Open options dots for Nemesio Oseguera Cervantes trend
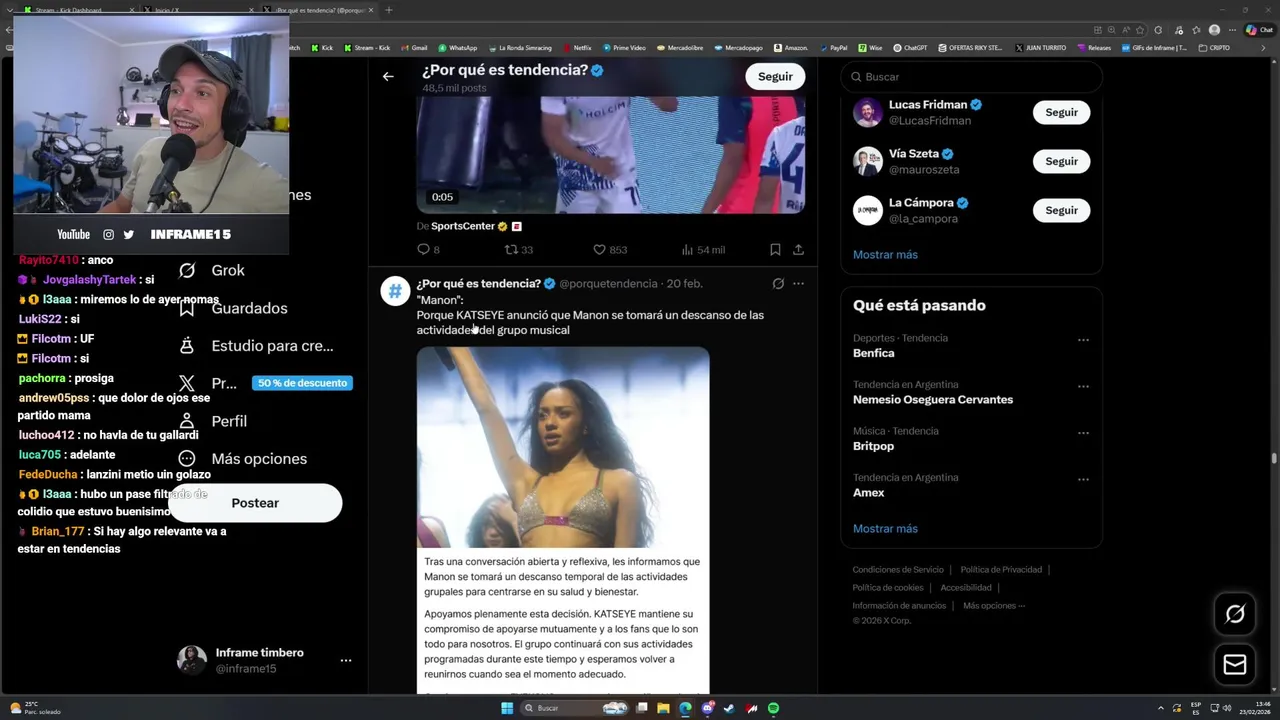This screenshot has width=1280, height=720. point(1083,387)
